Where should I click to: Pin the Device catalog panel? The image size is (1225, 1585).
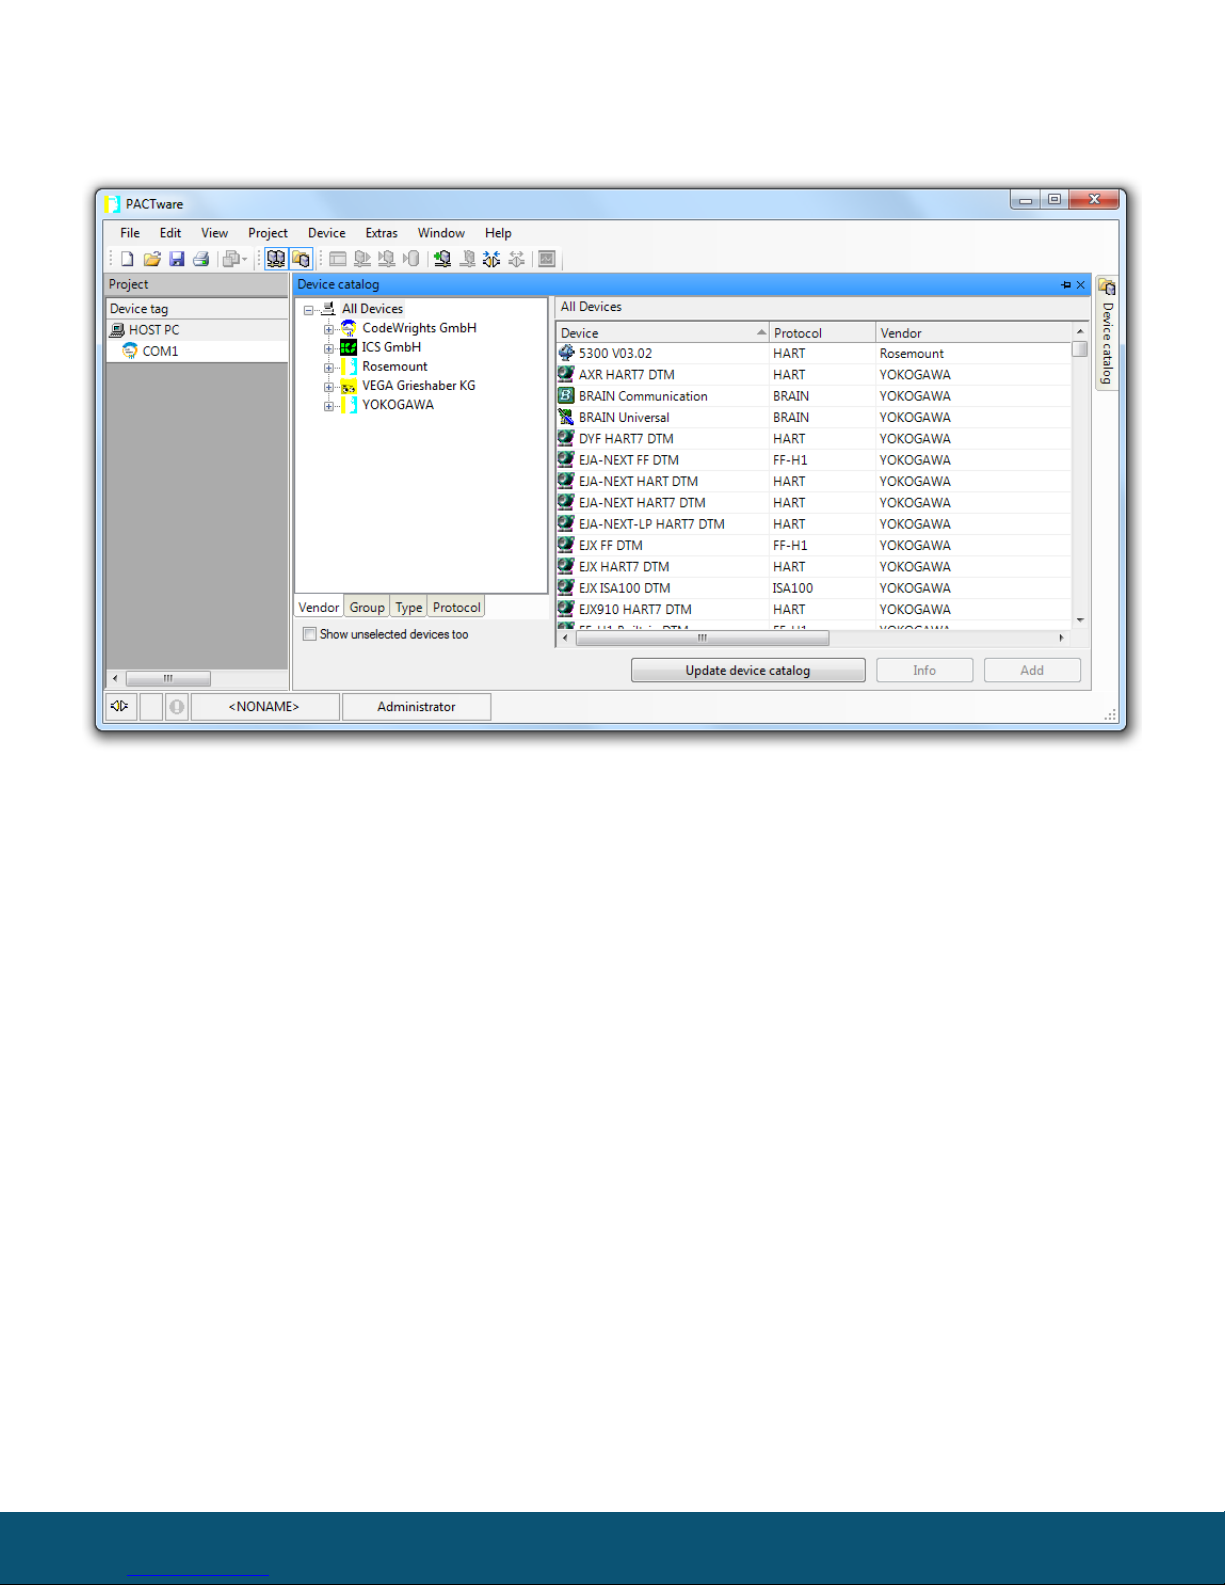pyautogui.click(x=1066, y=285)
